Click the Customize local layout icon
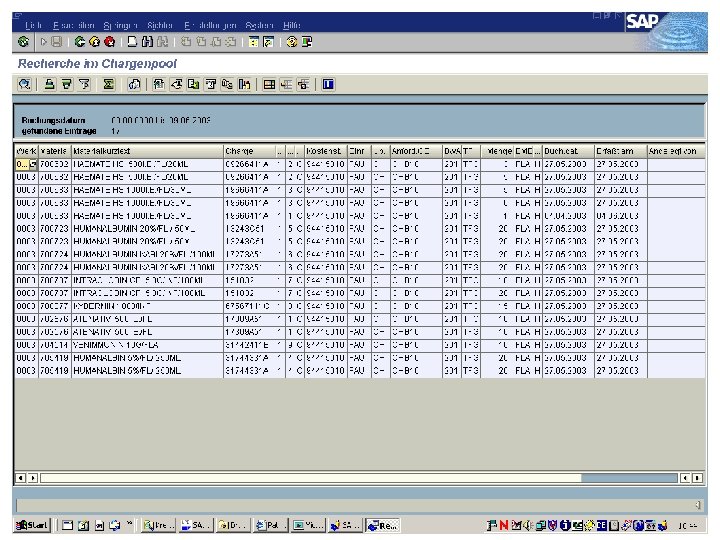 pos(307,42)
